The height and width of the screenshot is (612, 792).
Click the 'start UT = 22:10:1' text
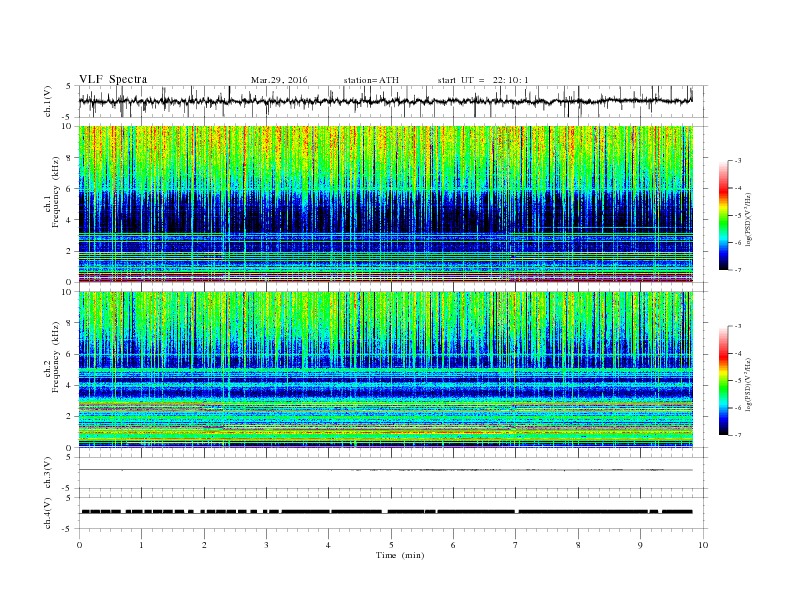coord(483,80)
